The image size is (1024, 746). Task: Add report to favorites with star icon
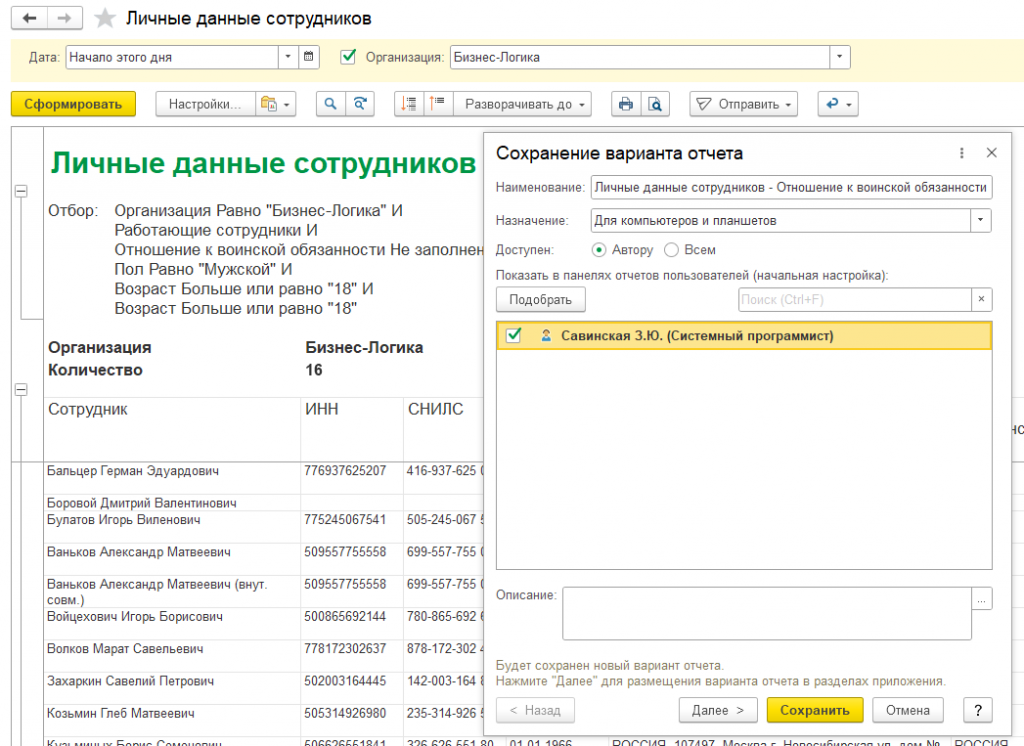104,18
